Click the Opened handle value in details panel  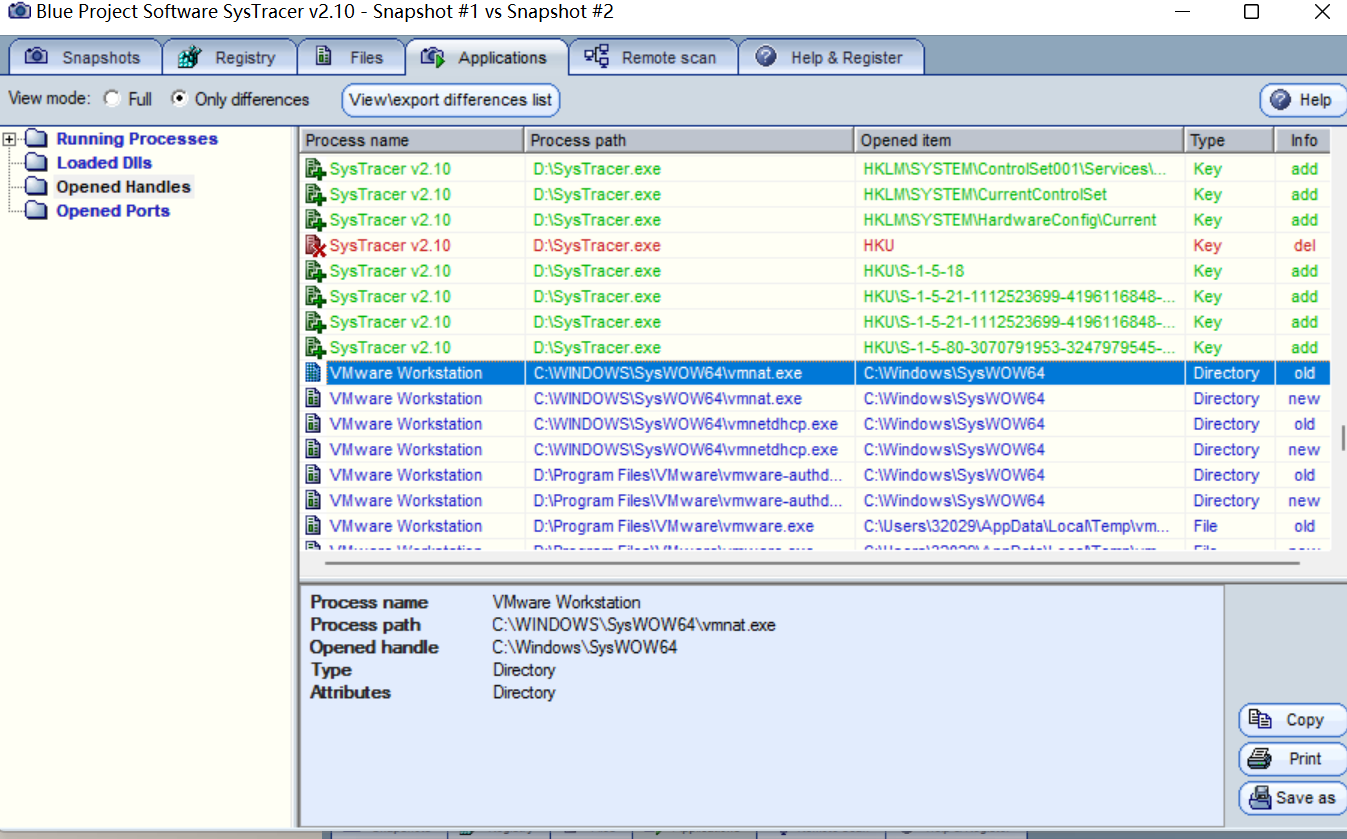point(585,647)
